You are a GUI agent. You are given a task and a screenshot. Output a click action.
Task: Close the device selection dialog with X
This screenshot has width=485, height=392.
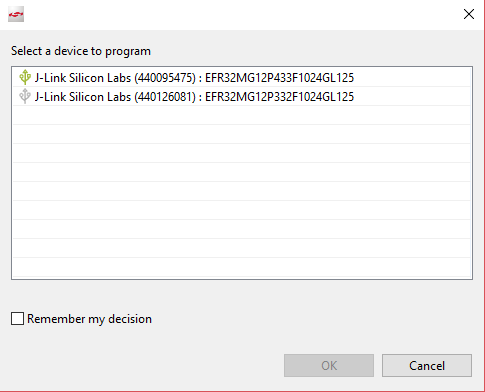pos(469,14)
